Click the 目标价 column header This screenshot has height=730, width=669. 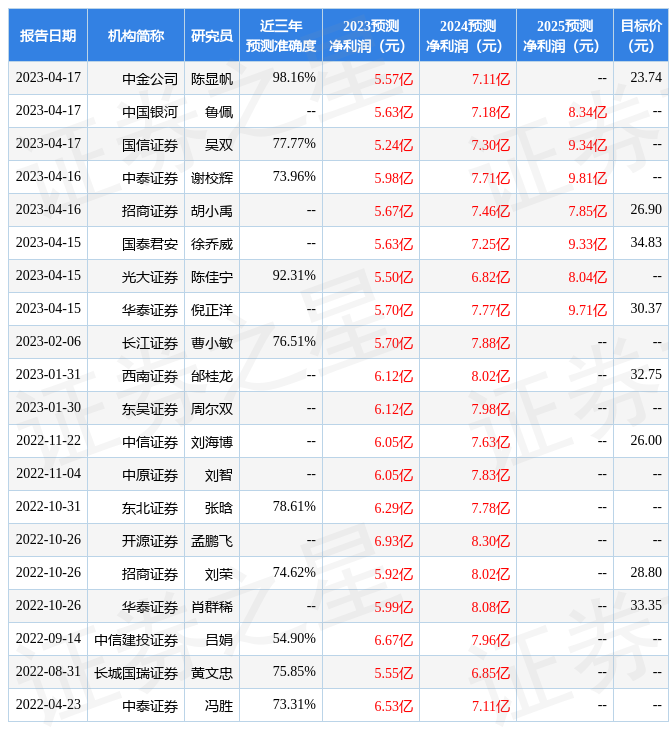tap(641, 35)
